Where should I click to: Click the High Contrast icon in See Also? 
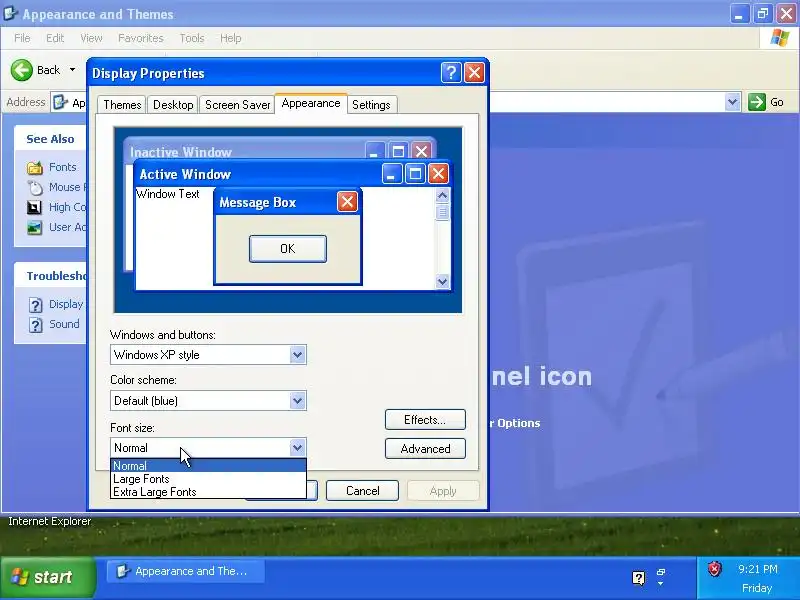click(34, 207)
